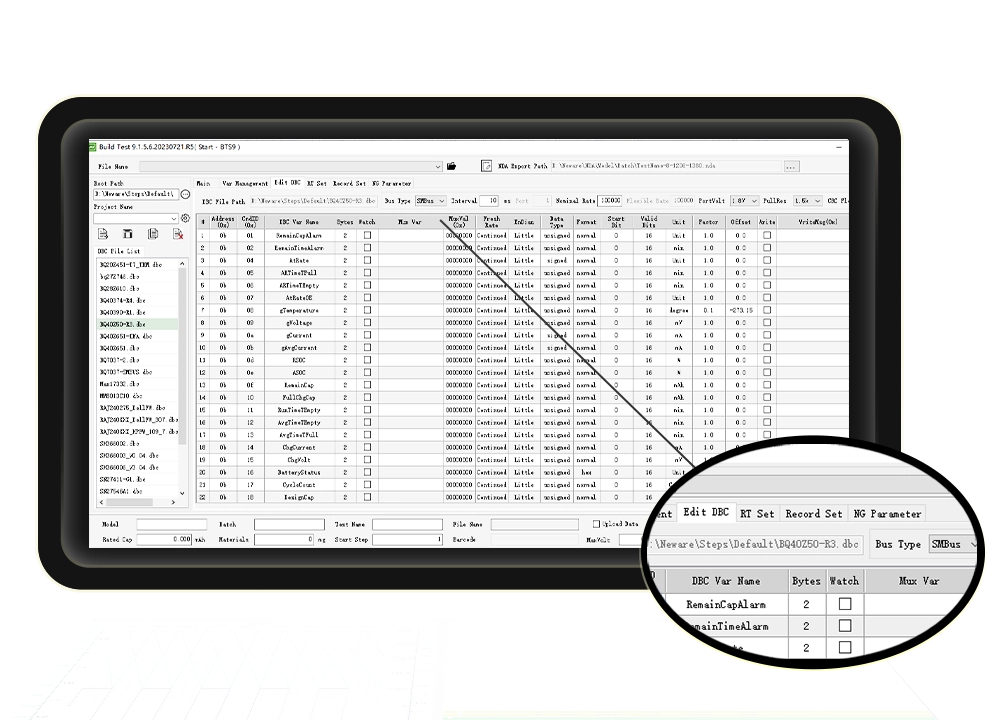Viewport: 1000px width, 720px height.
Task: Tick Watch checkbox for AtRate row
Action: pos(367,260)
